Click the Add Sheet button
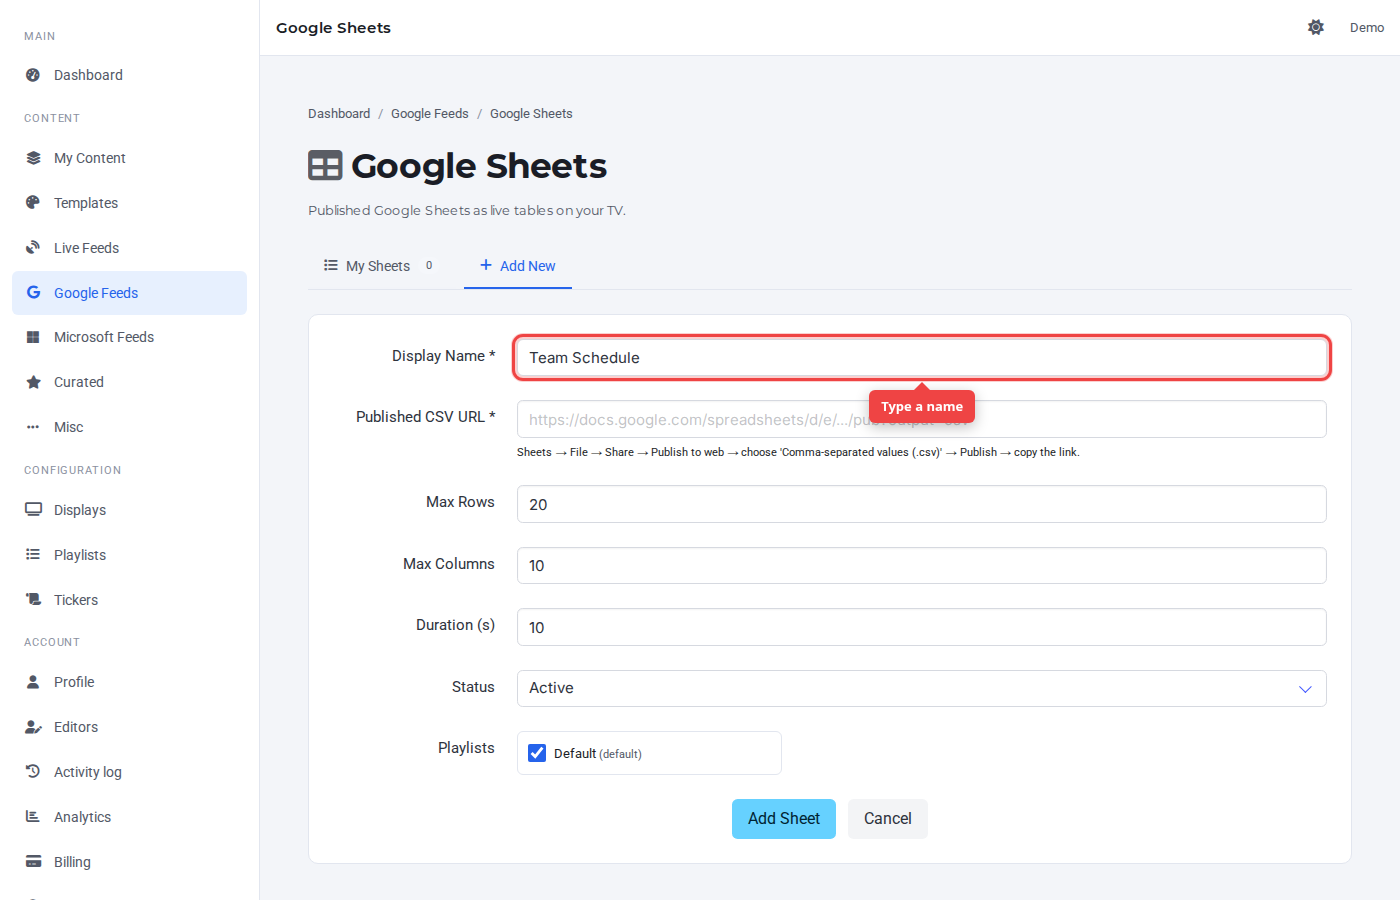The image size is (1400, 900). pos(784,819)
